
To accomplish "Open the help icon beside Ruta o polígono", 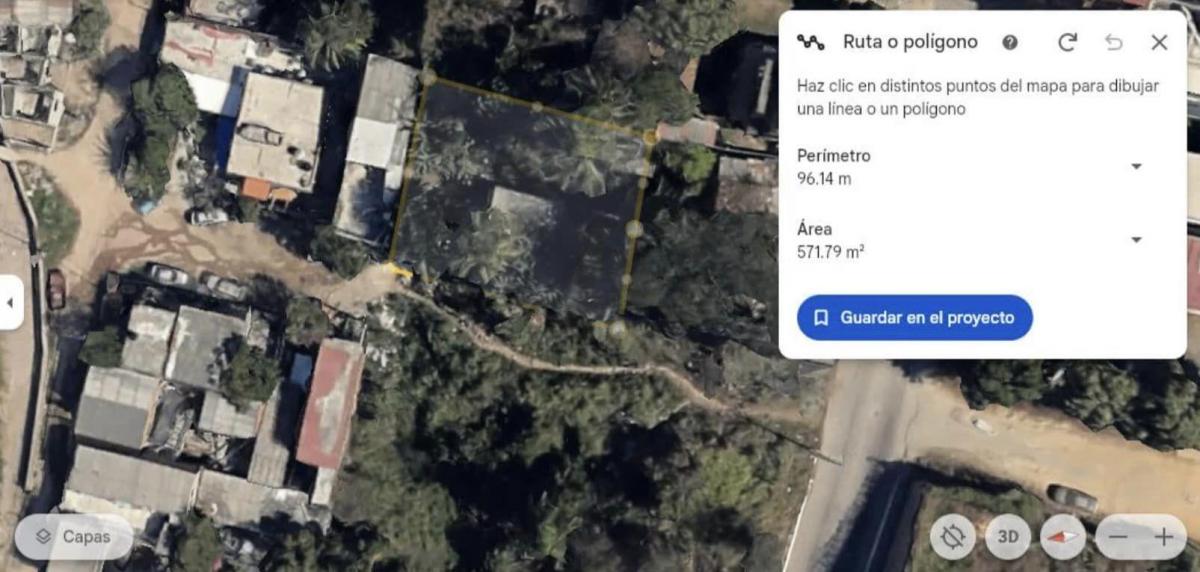I will [1010, 42].
